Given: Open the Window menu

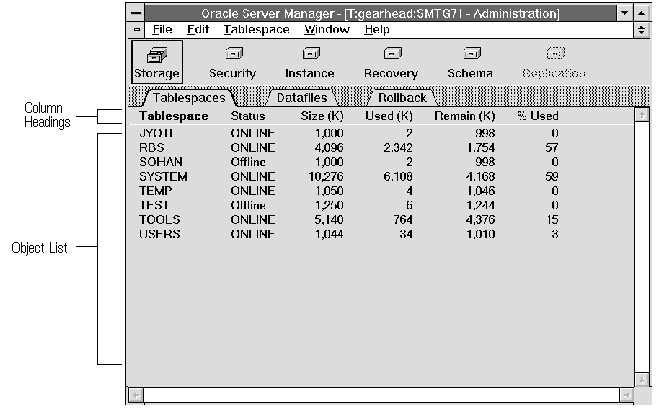Looking at the screenshot, I should click(x=327, y=30).
